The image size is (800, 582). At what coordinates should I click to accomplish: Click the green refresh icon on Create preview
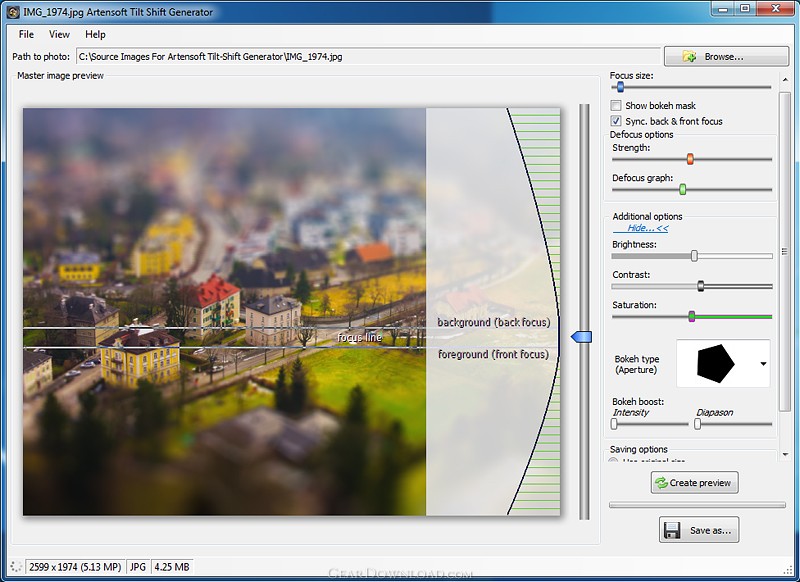click(661, 483)
